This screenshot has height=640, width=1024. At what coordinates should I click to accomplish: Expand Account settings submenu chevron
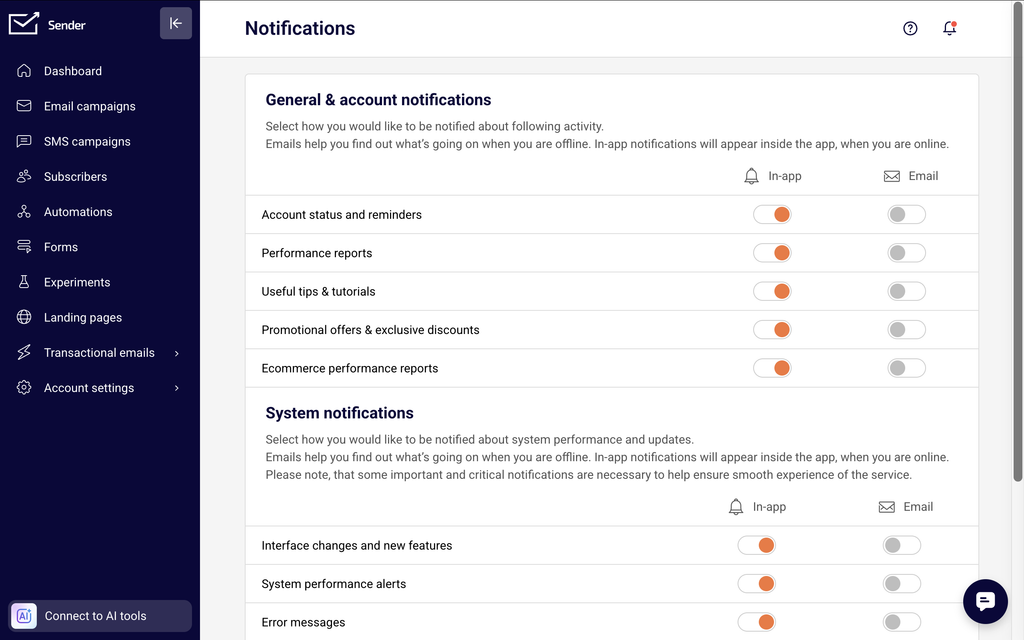pos(176,389)
